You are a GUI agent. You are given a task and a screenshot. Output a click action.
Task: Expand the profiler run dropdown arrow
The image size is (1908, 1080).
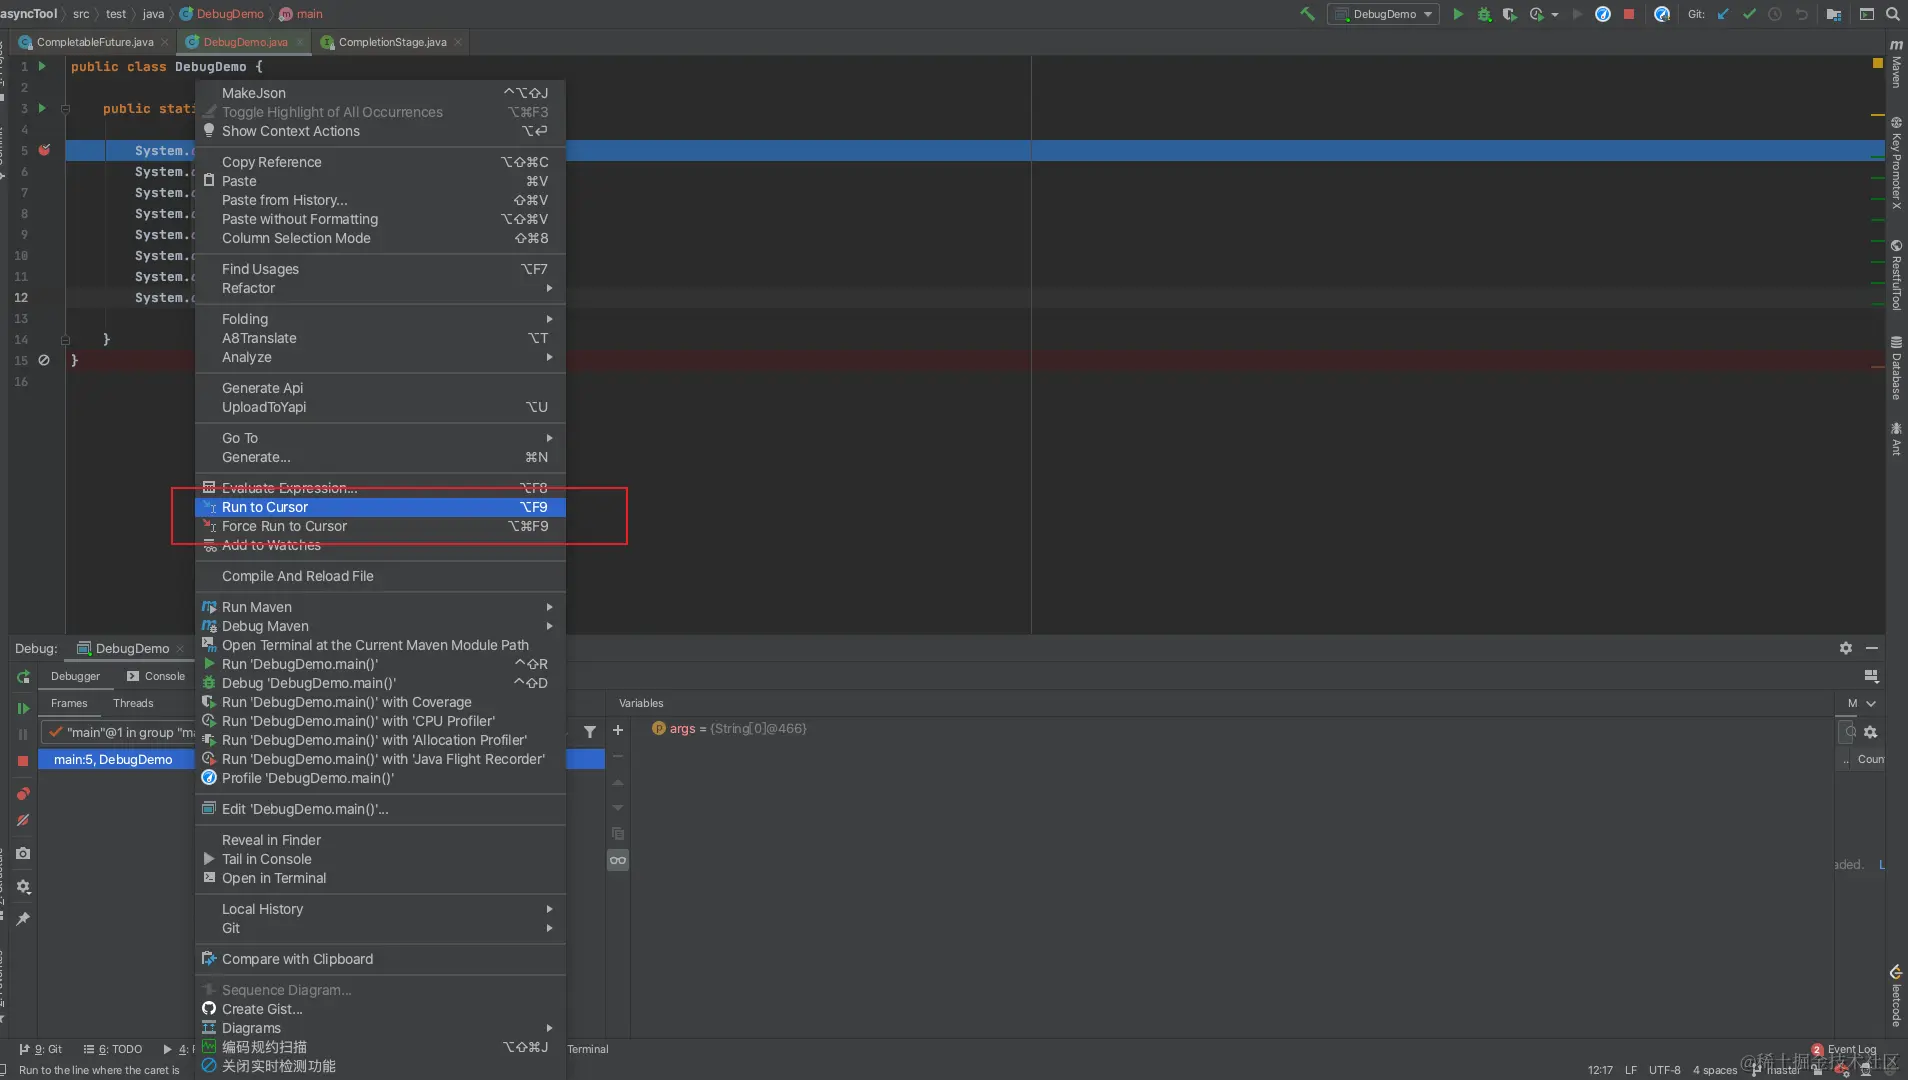1555,15
